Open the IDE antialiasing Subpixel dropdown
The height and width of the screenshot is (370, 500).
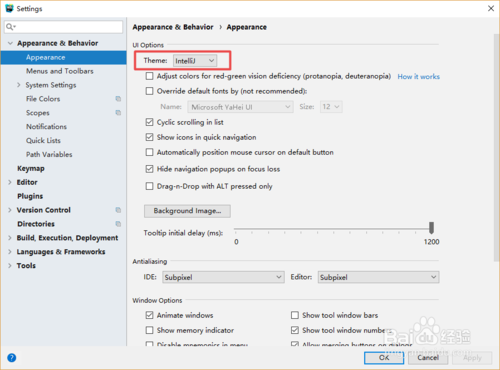pyautogui.click(x=223, y=277)
